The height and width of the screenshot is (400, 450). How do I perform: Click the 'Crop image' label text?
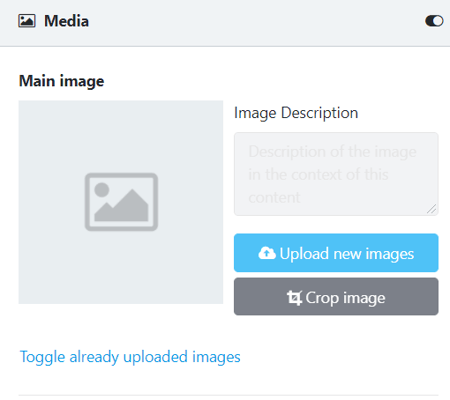click(345, 298)
